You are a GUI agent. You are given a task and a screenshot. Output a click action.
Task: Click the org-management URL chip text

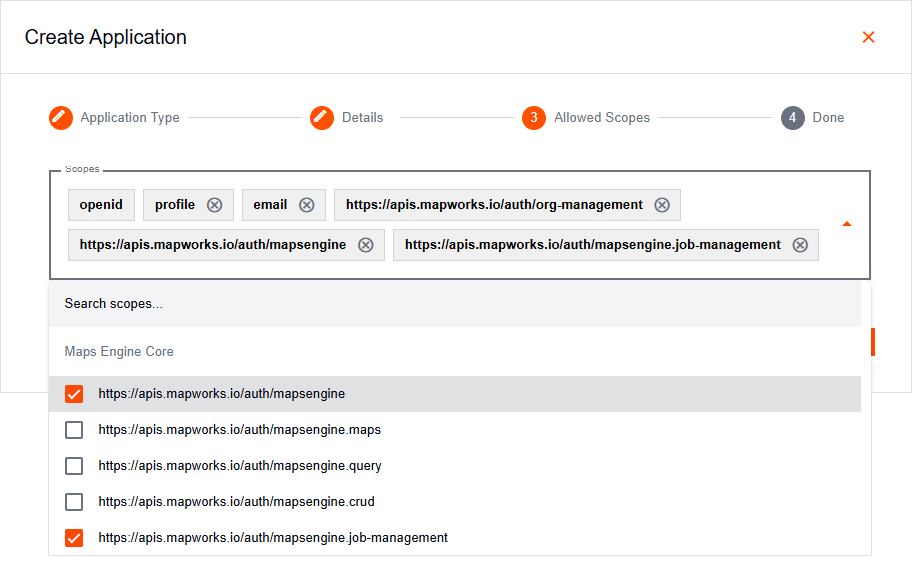coord(494,205)
